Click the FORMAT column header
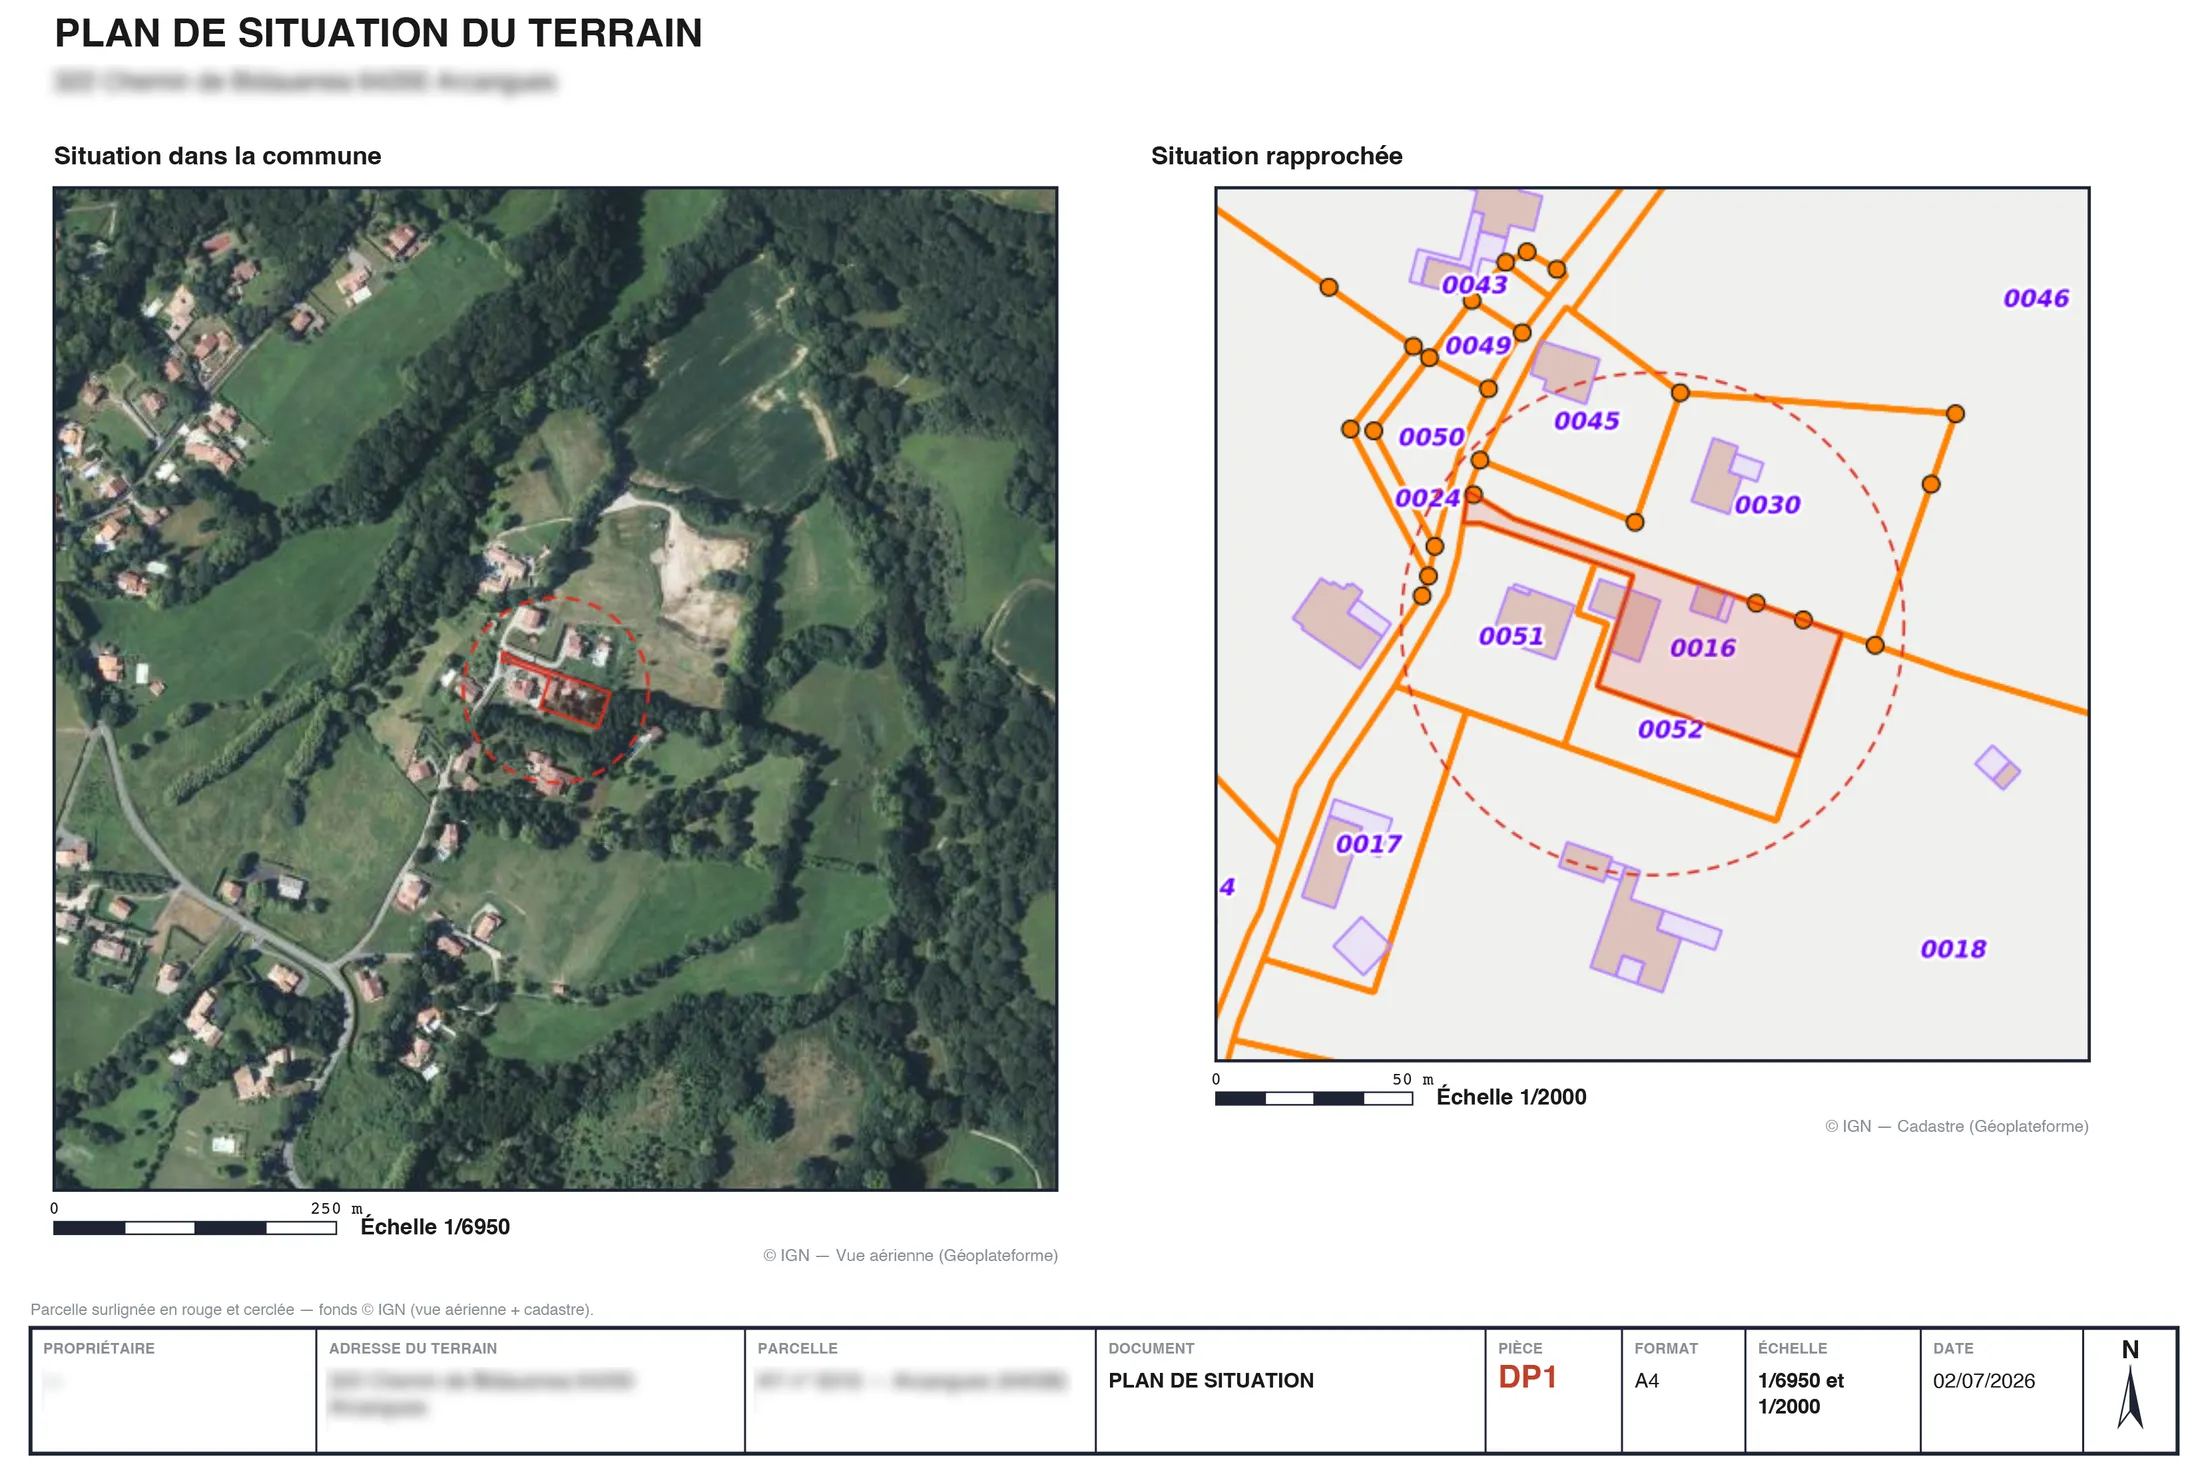2200x1476 pixels. pyautogui.click(x=1666, y=1348)
